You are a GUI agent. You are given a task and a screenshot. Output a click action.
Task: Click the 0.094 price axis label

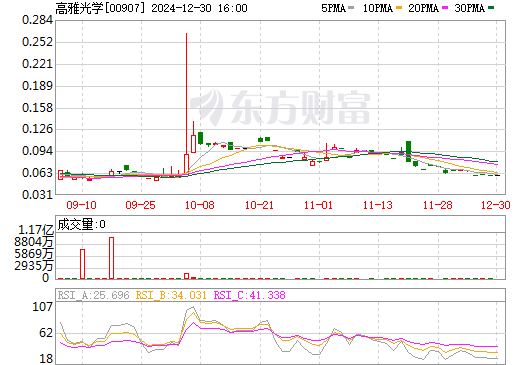(37, 151)
